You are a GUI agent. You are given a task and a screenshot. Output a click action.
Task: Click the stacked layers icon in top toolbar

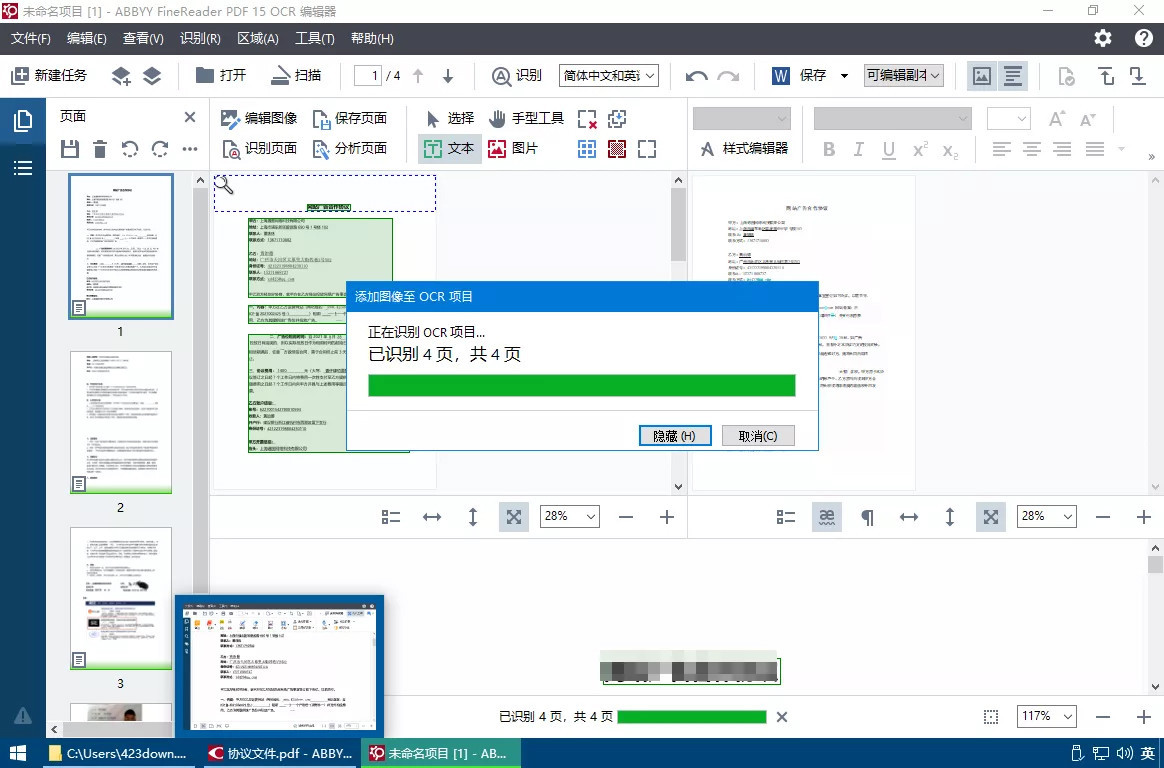click(152, 76)
